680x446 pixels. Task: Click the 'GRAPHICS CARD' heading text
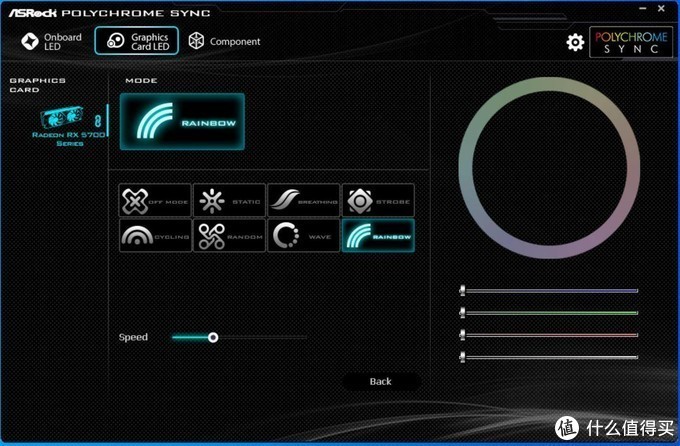tap(37, 85)
